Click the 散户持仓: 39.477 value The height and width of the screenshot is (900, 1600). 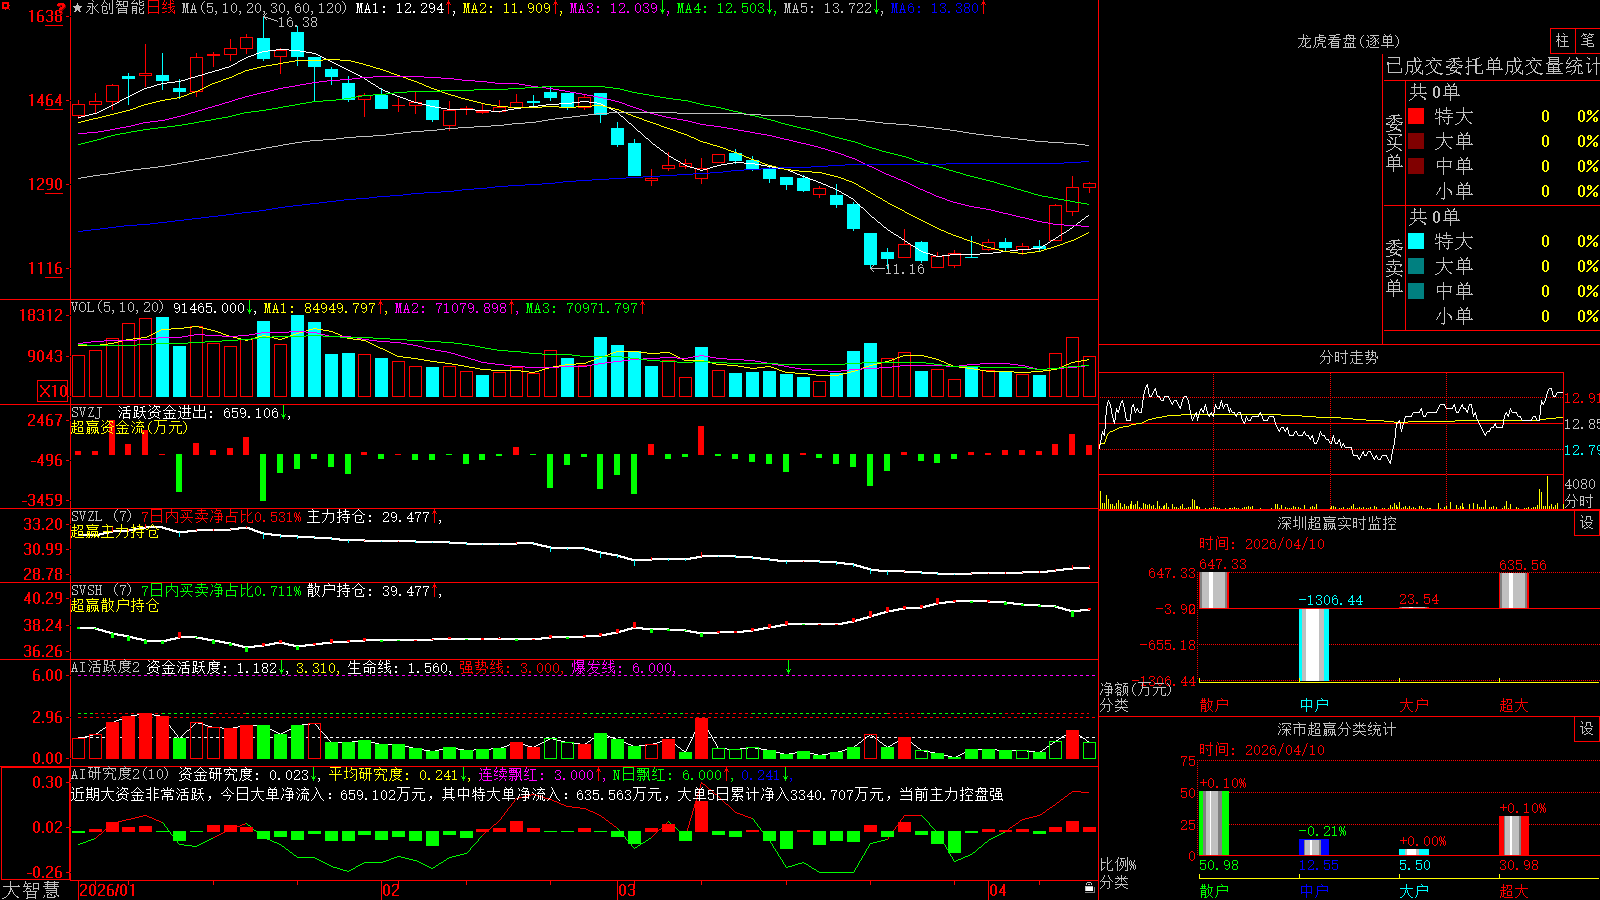click(368, 591)
